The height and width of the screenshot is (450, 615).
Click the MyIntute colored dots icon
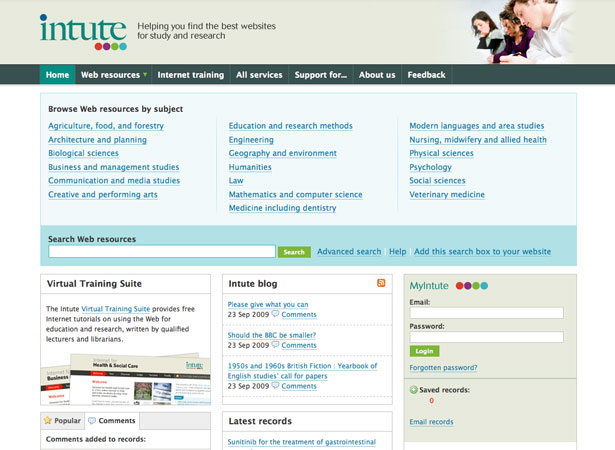tap(472, 286)
